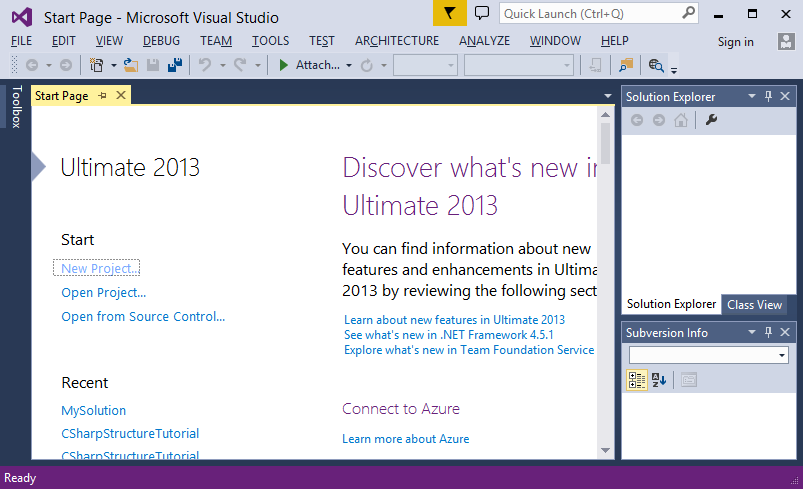Click Subversion Info Alphabetical sort icon
The height and width of the screenshot is (489, 803).
[659, 380]
